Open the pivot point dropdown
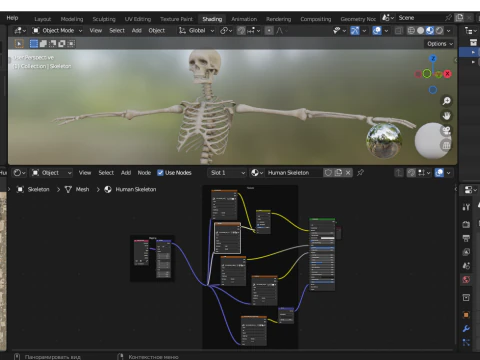This screenshot has width=480, height=360. [x=226, y=31]
